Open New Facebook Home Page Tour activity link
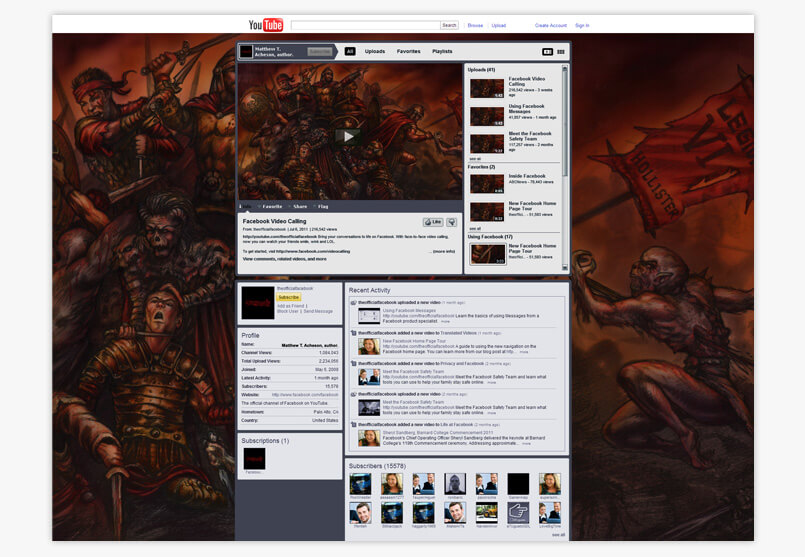This screenshot has height=557, width=805. tap(414, 341)
